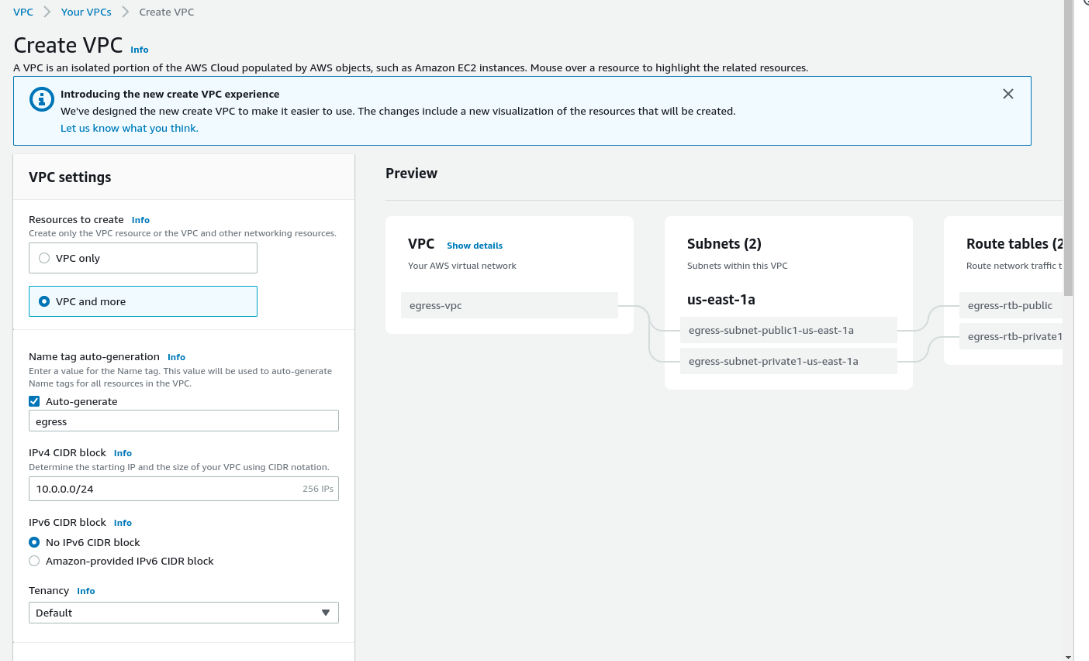
Task: Click the scrollbar down arrow
Action: [1068, 656]
